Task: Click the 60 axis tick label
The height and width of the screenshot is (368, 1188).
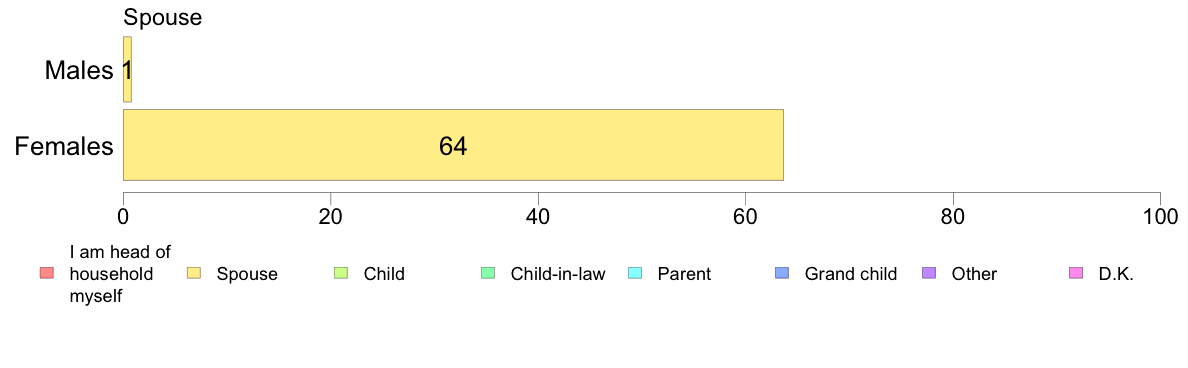Action: coord(746,215)
